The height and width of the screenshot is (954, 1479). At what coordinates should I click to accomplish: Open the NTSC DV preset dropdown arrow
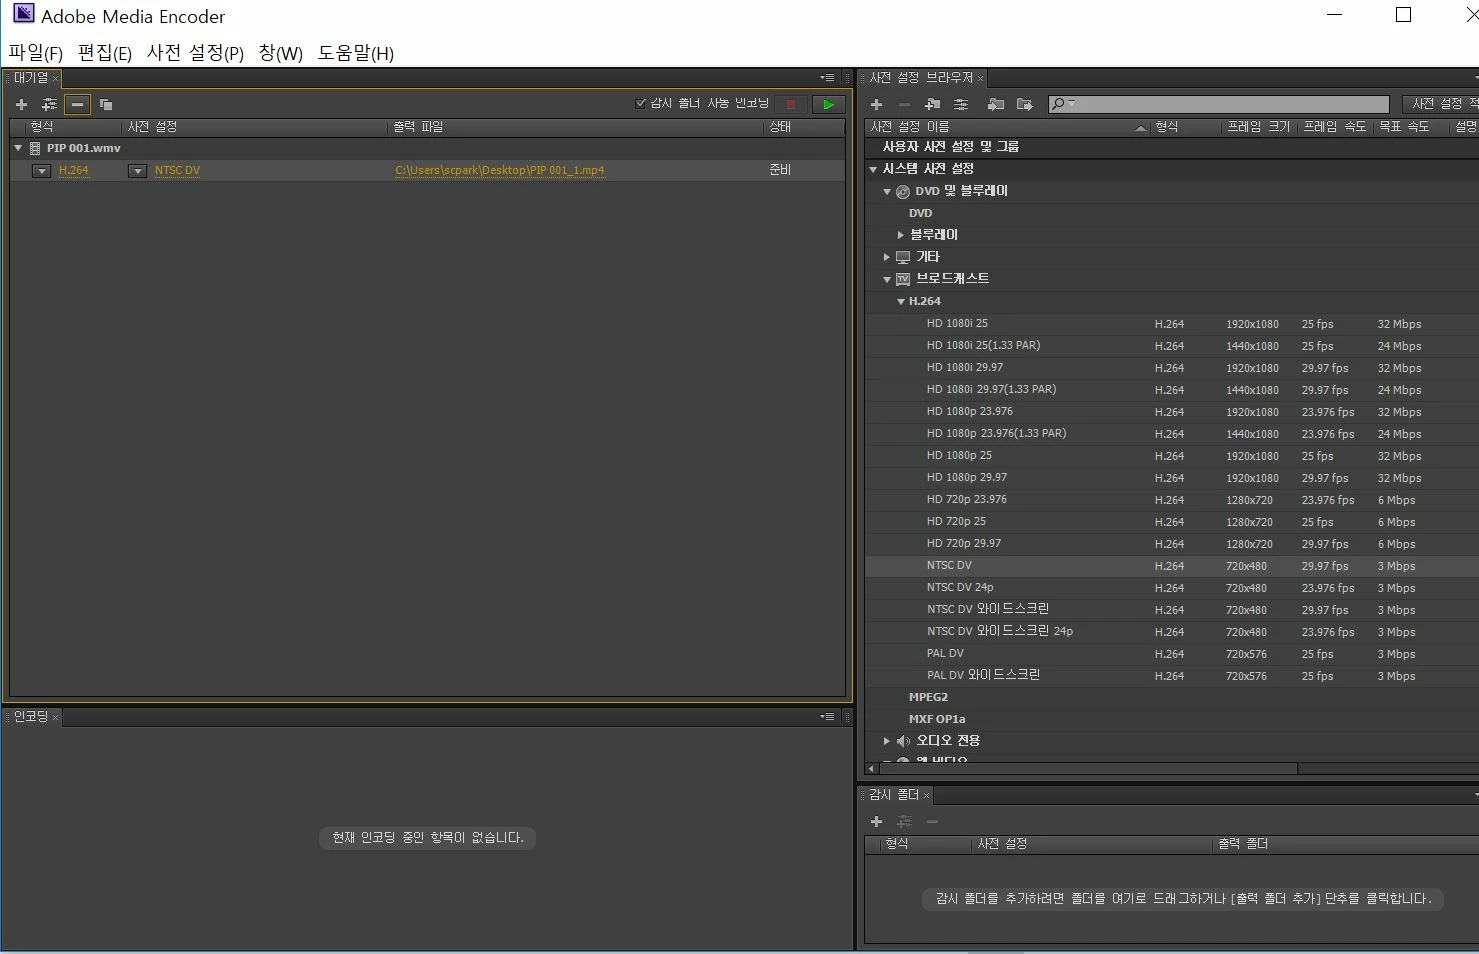(x=137, y=171)
